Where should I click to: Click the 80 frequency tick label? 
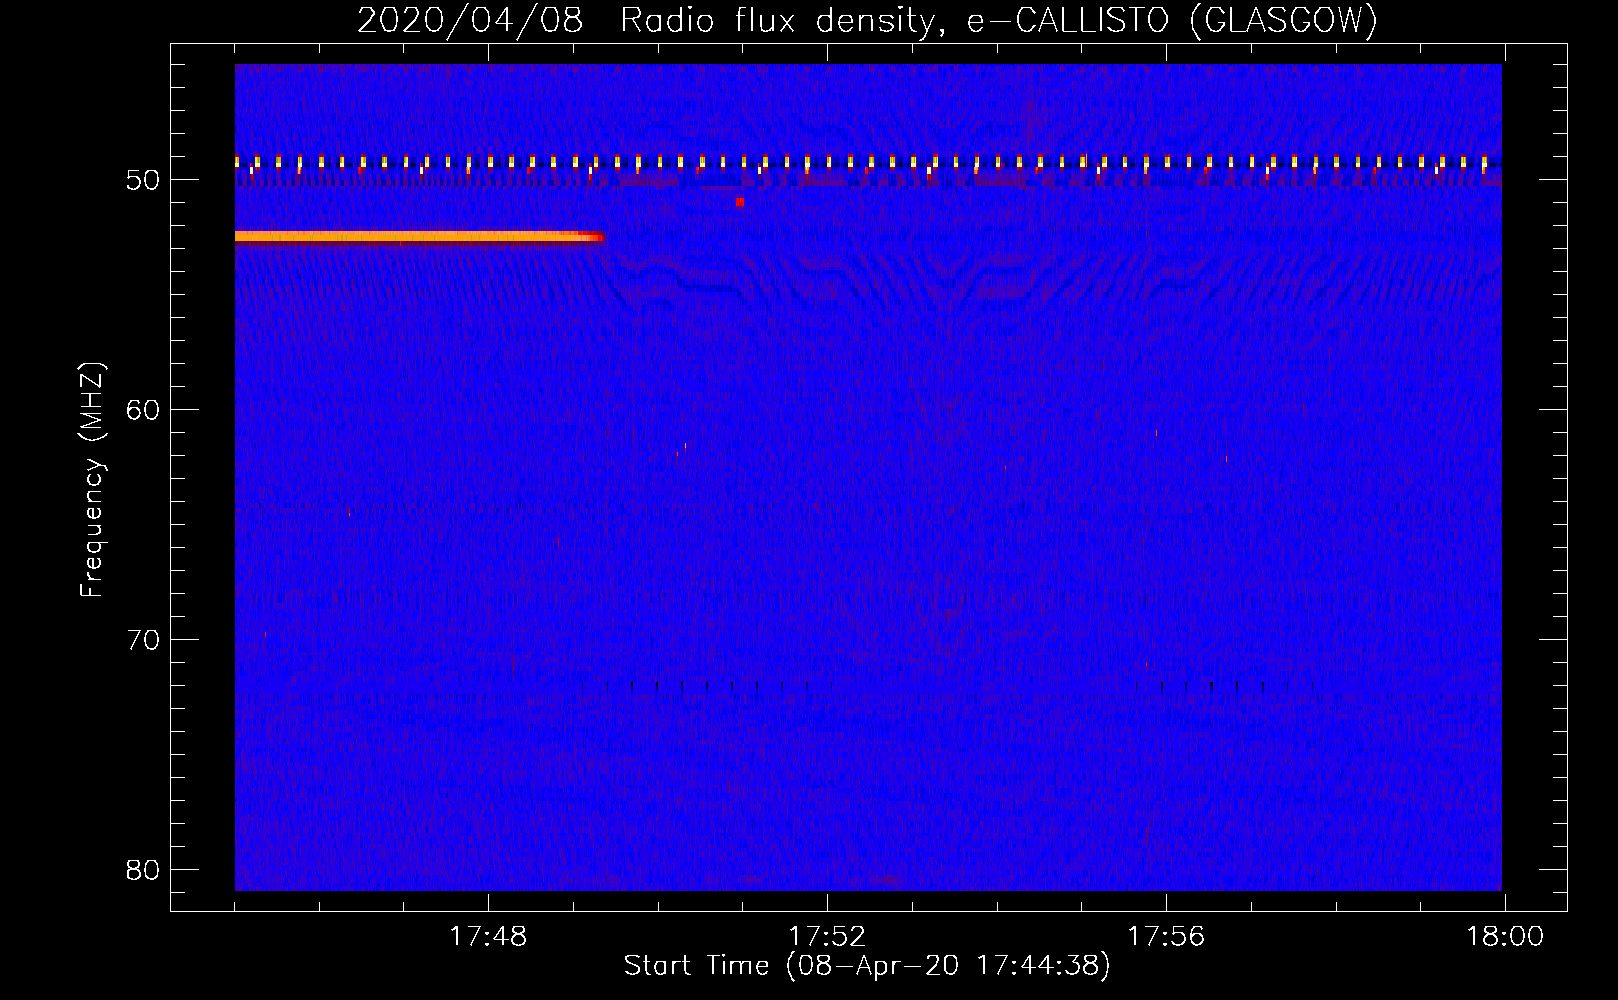click(143, 870)
